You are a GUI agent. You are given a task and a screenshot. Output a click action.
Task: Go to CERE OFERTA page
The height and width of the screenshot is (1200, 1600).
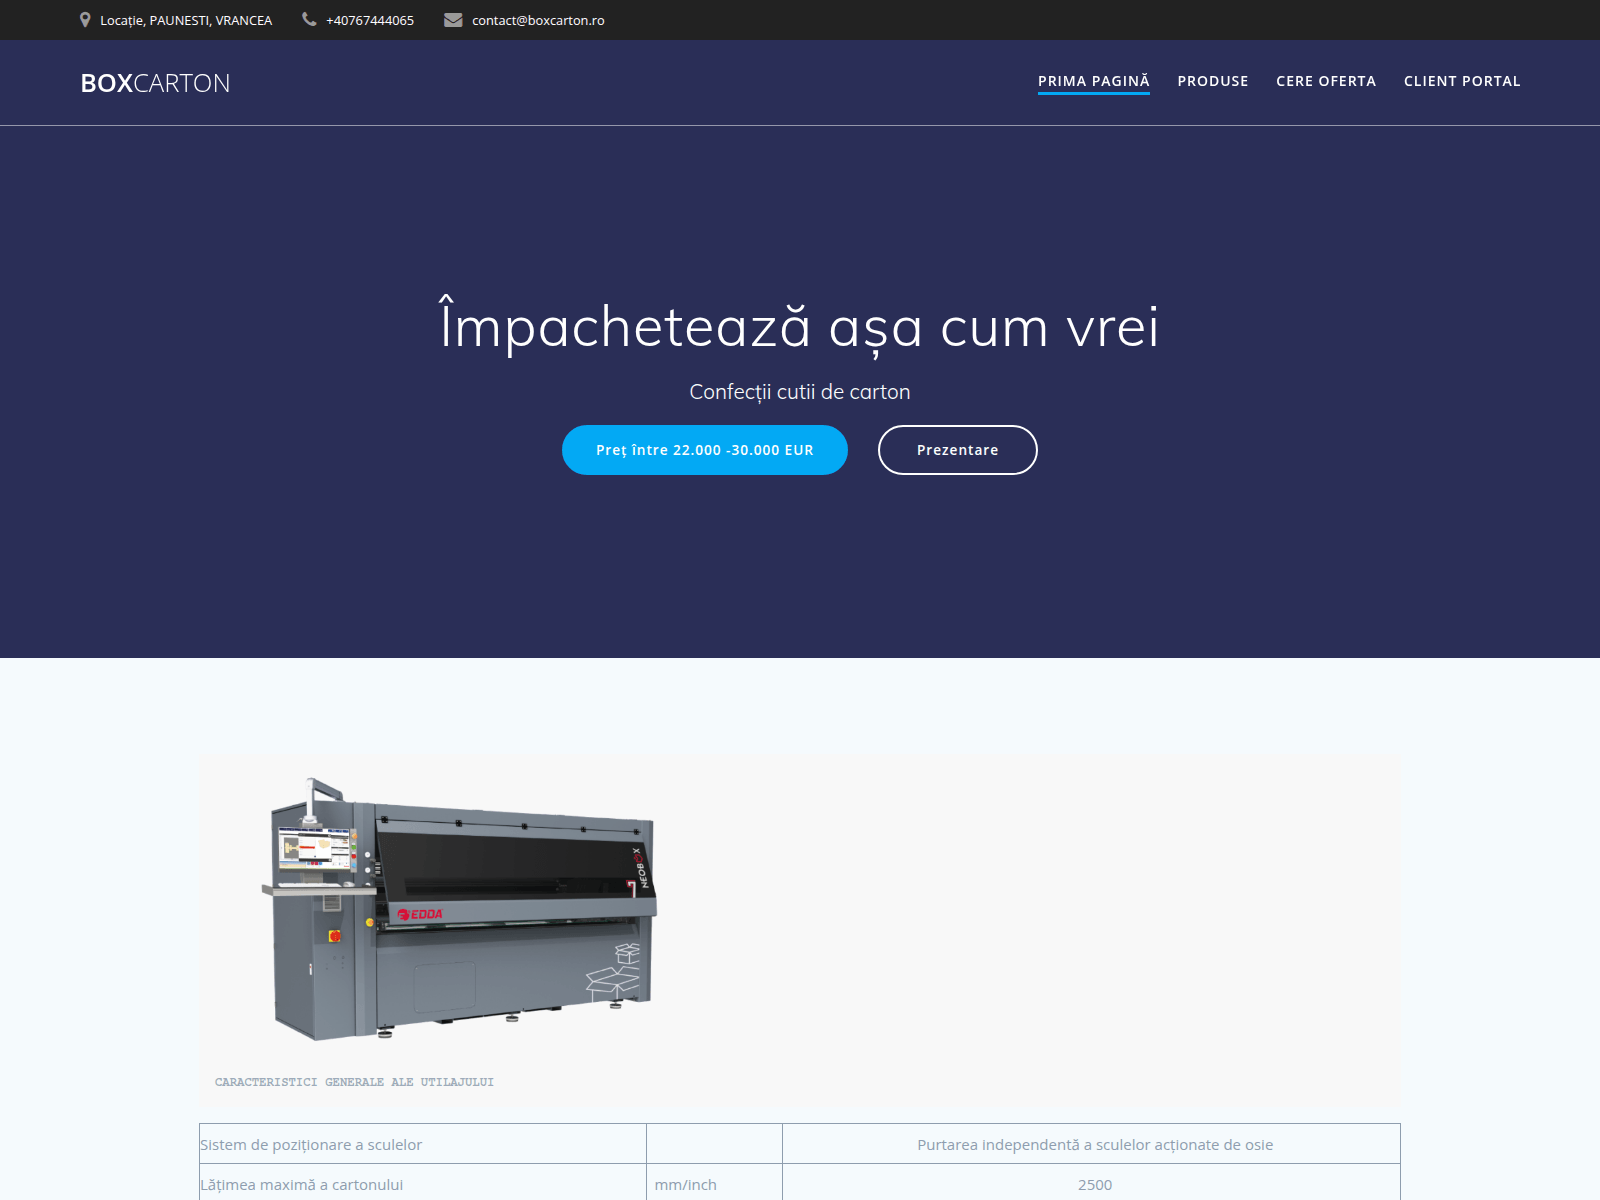click(x=1326, y=81)
